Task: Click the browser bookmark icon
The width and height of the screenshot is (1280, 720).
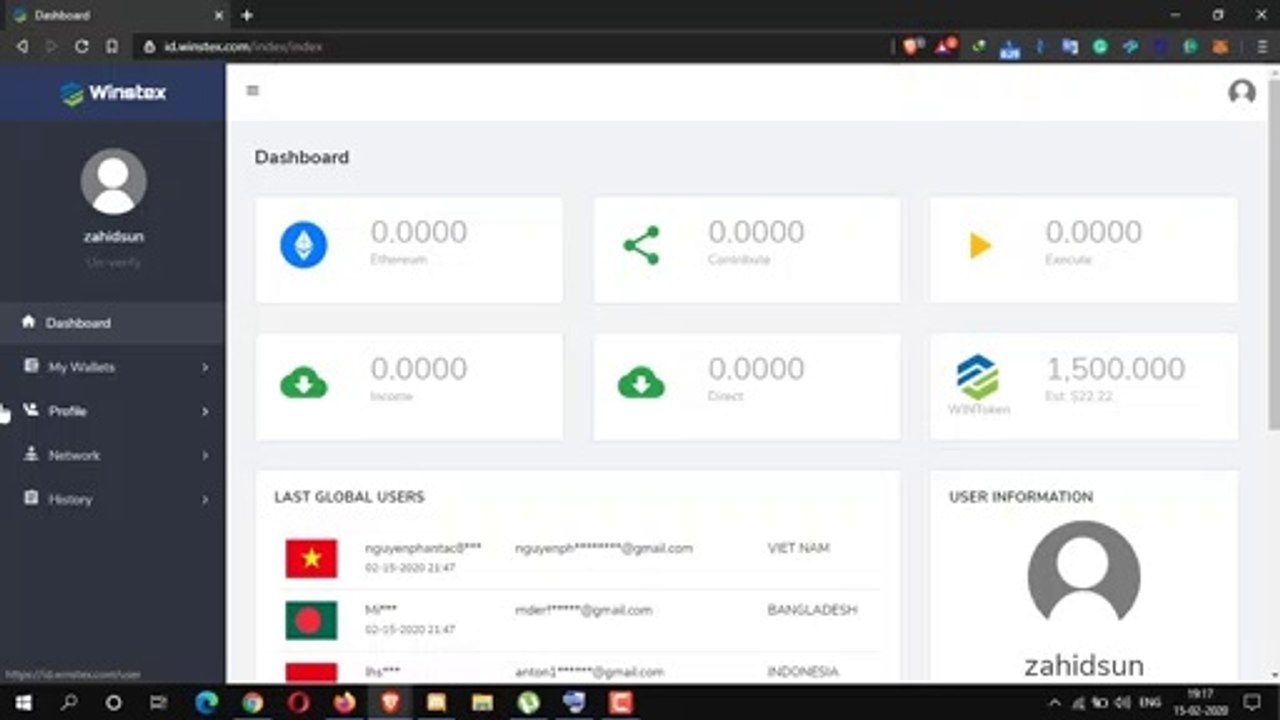Action: pos(111,46)
